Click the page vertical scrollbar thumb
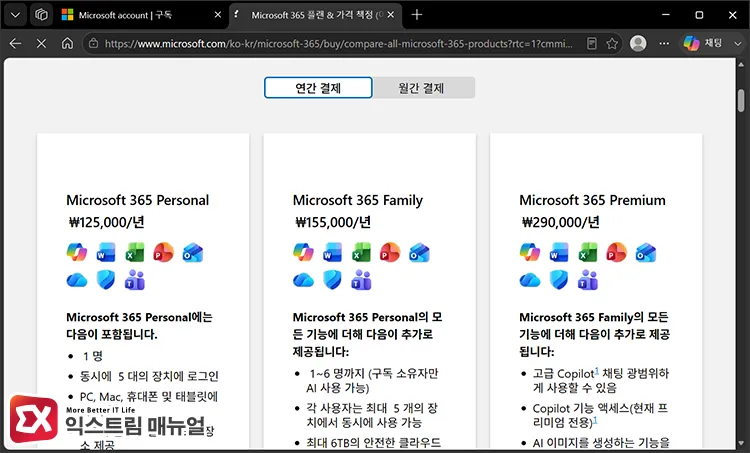The image size is (750, 453). 741,100
